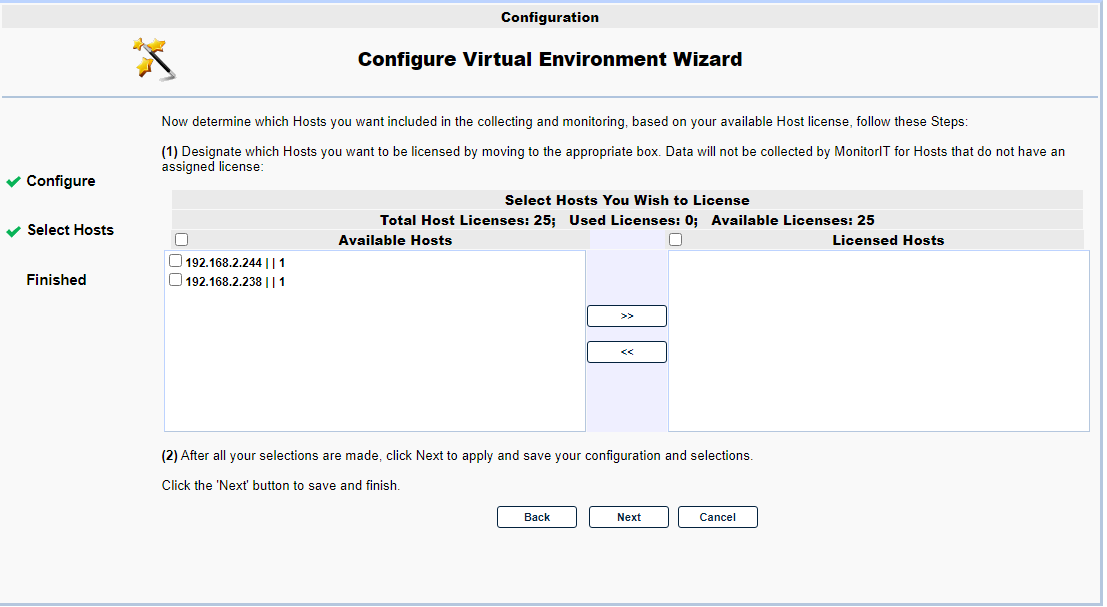1107x607 pixels.
Task: Cancel the wizard
Action: pos(718,517)
